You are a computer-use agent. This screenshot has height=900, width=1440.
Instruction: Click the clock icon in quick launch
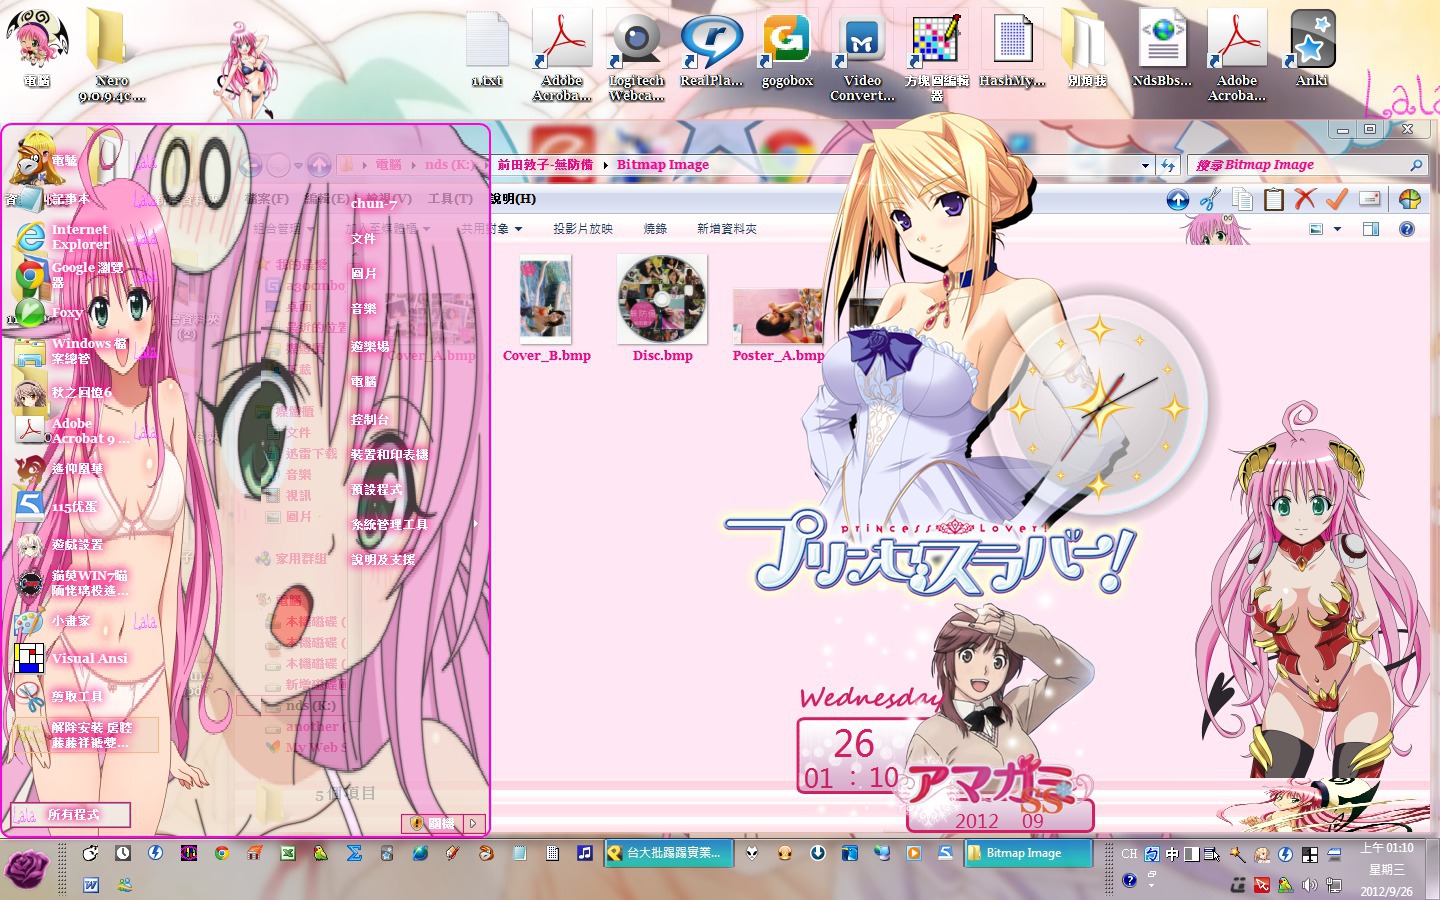coord(122,853)
